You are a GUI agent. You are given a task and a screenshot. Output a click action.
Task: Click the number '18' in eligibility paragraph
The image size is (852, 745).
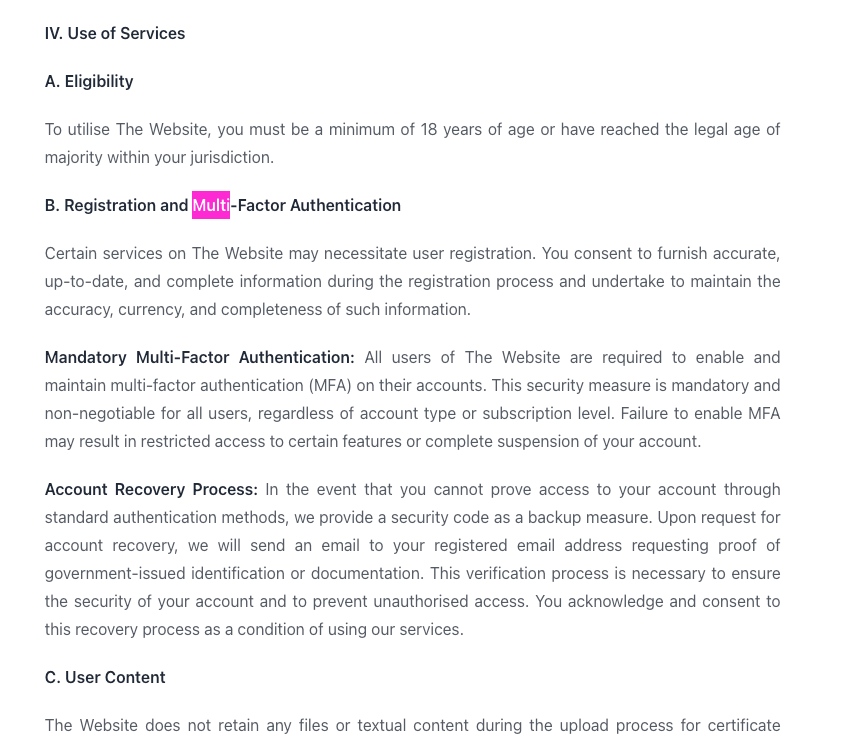coord(429,129)
